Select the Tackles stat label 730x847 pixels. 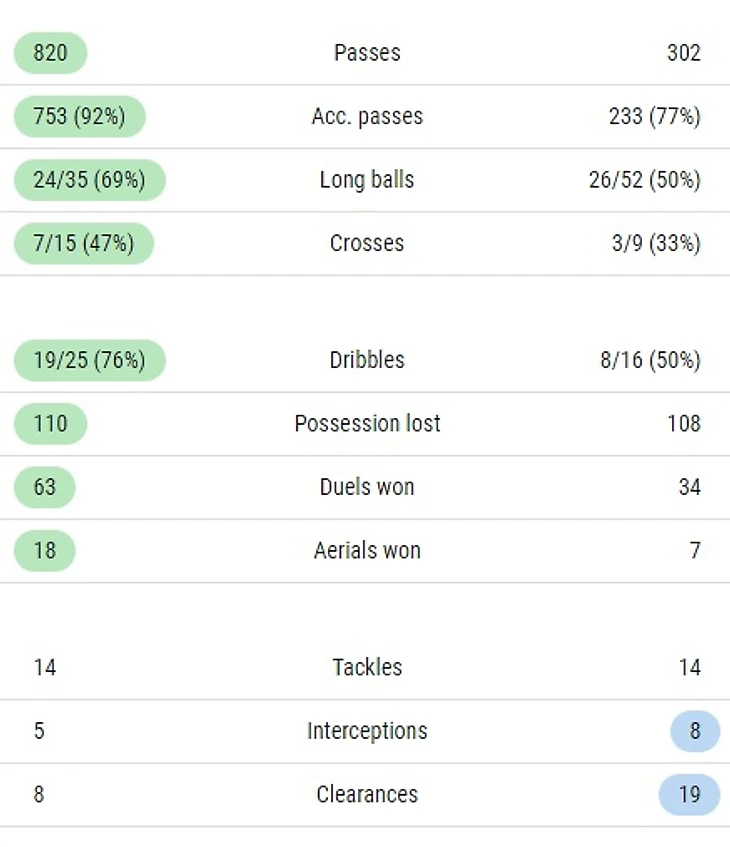[x=367, y=667]
